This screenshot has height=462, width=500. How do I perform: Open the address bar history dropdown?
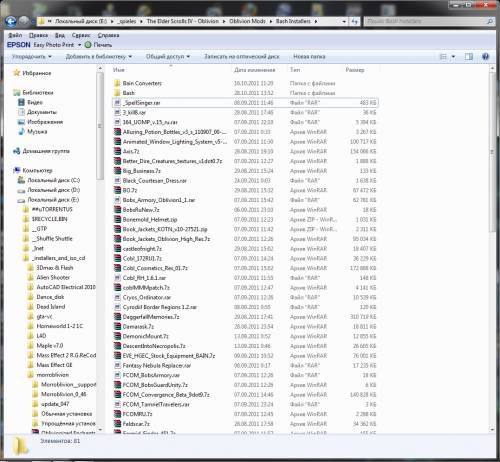point(344,21)
